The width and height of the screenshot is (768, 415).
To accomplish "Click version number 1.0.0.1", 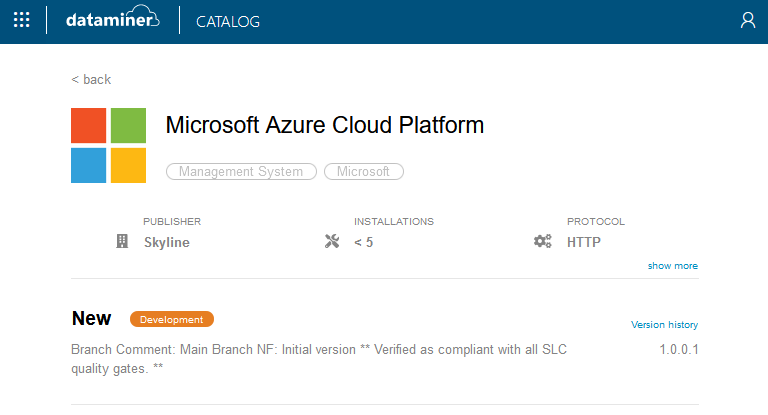I will pyautogui.click(x=678, y=349).
